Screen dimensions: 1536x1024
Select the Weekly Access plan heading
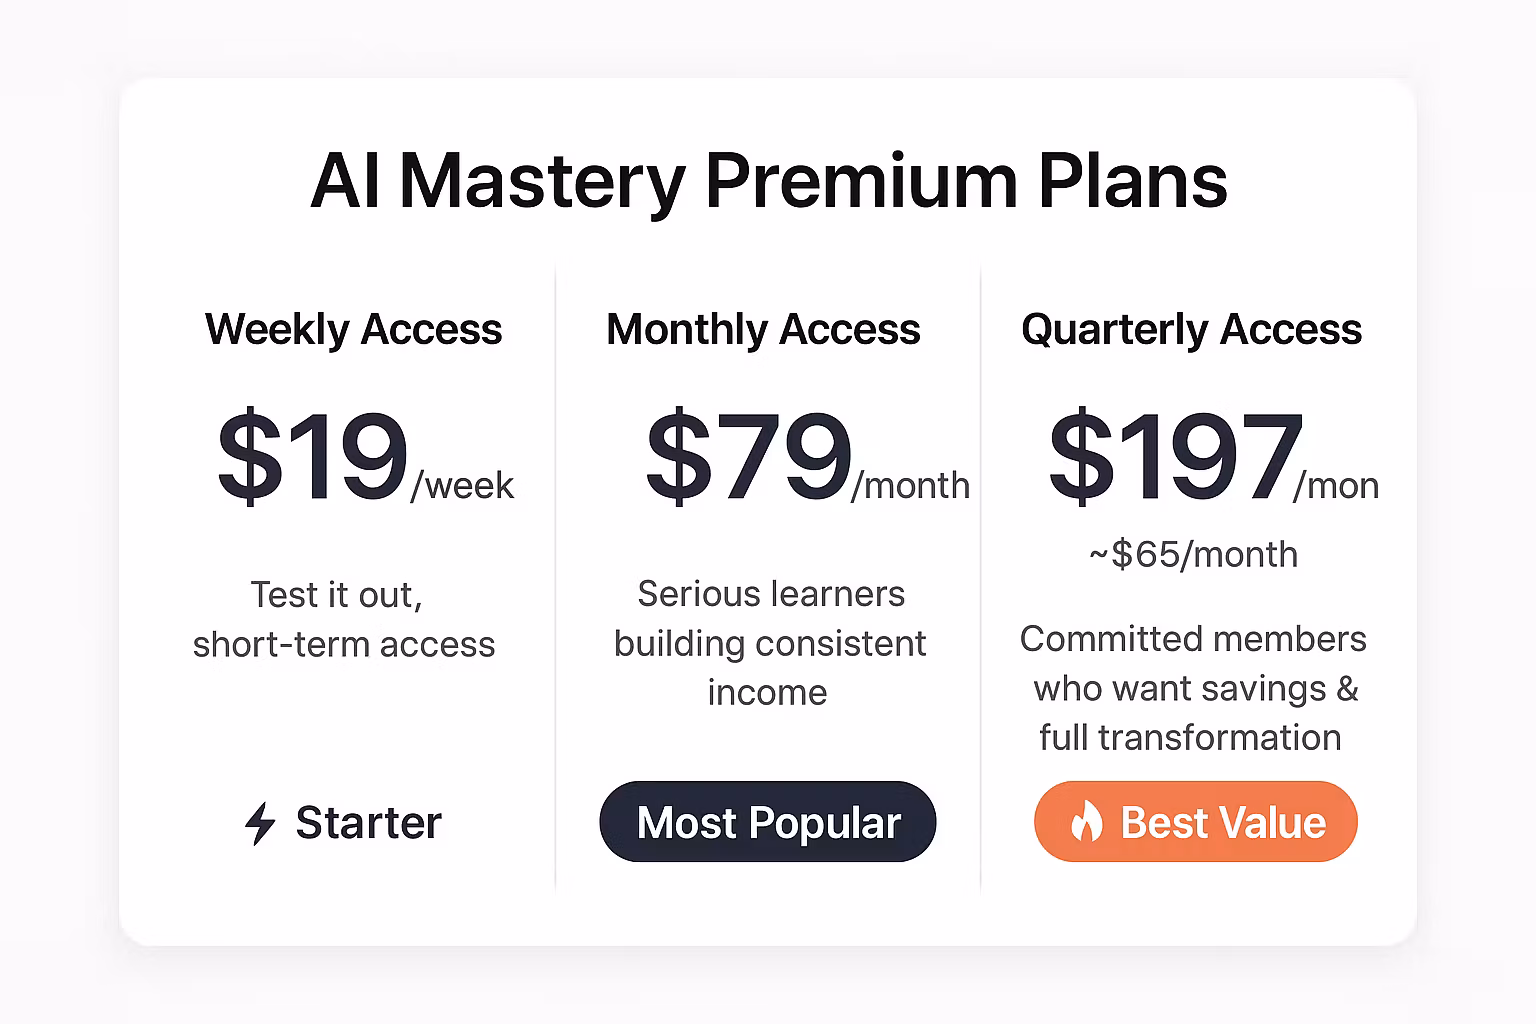[x=353, y=329]
